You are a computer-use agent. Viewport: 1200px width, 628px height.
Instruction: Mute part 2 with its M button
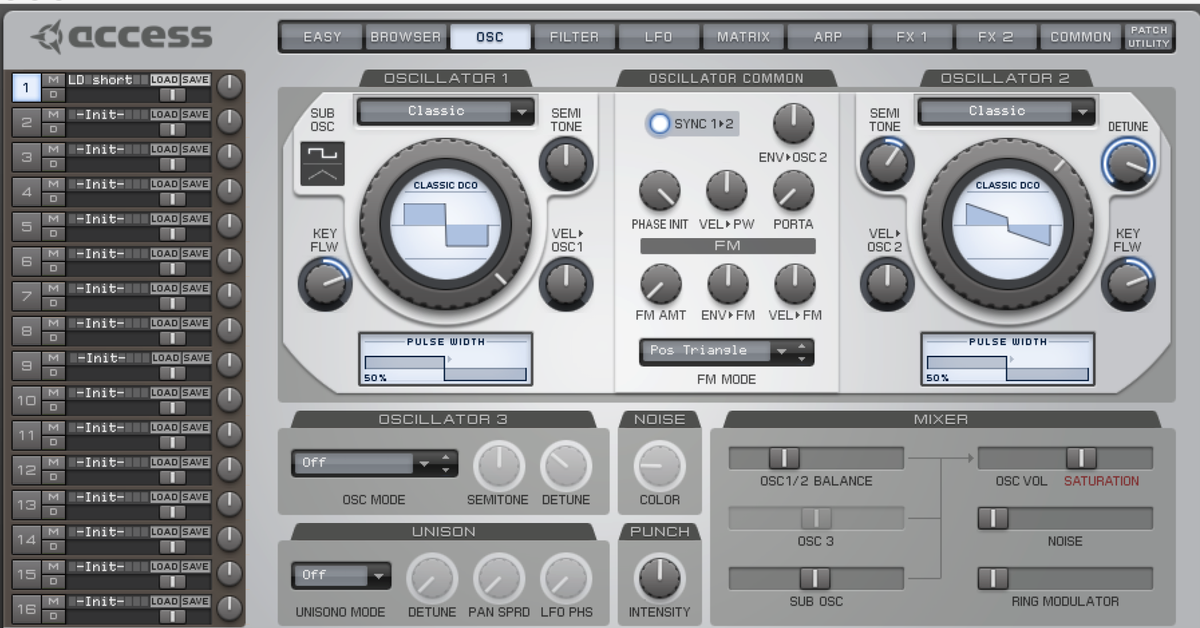(53, 114)
